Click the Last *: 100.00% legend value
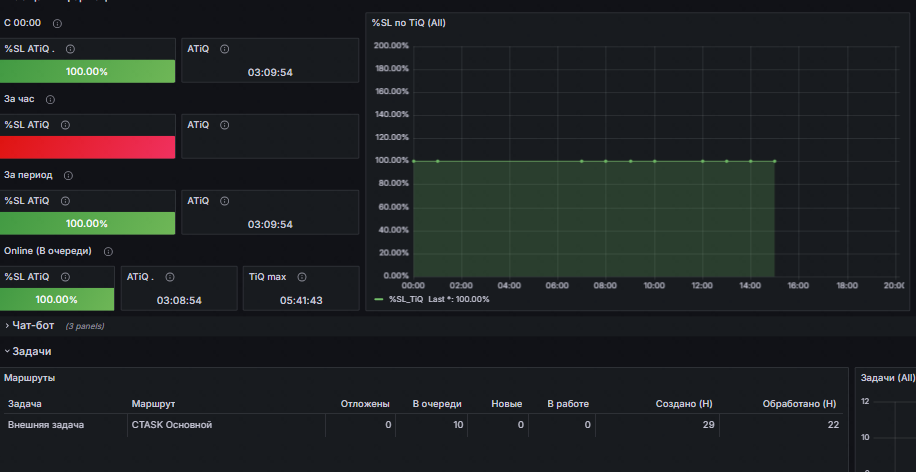This screenshot has width=916, height=472. coord(459,299)
